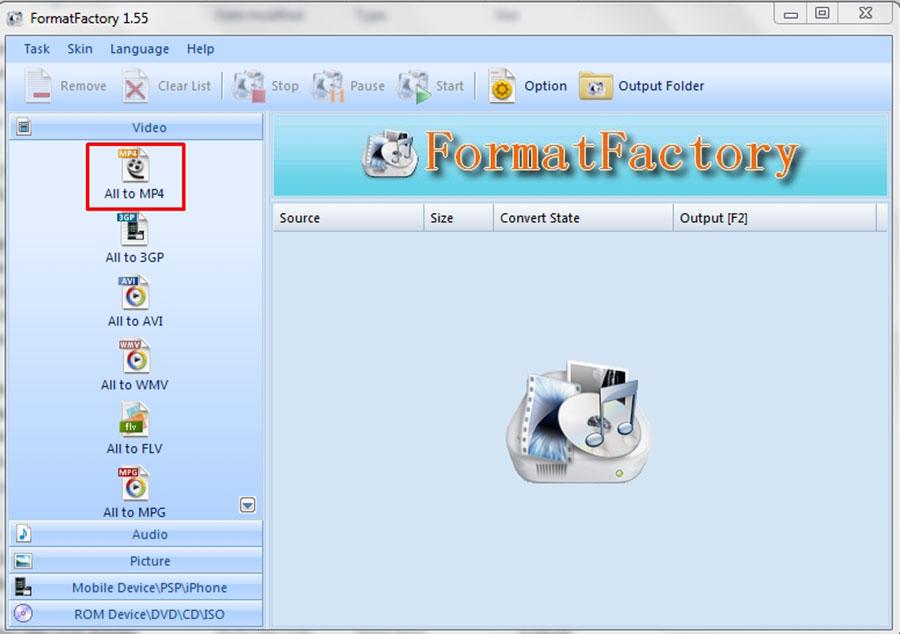Open the Task menu

[37, 49]
